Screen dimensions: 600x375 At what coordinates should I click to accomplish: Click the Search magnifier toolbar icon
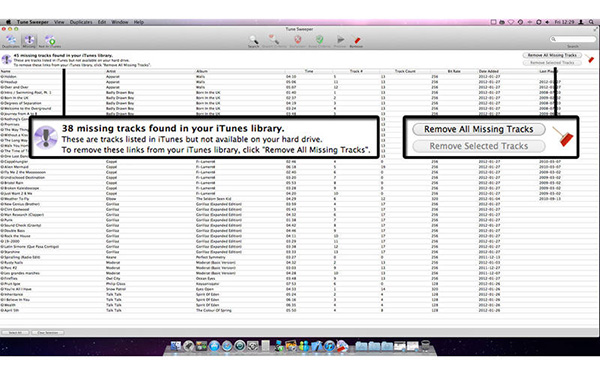(253, 41)
